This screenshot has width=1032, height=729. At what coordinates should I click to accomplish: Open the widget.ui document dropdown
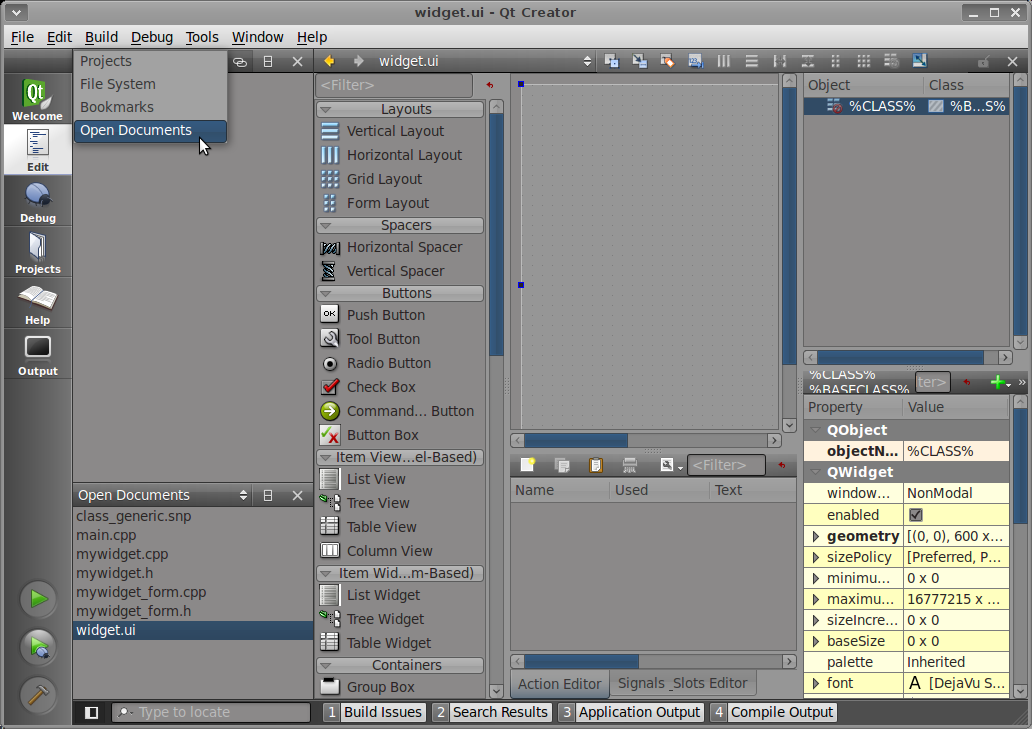coord(587,61)
